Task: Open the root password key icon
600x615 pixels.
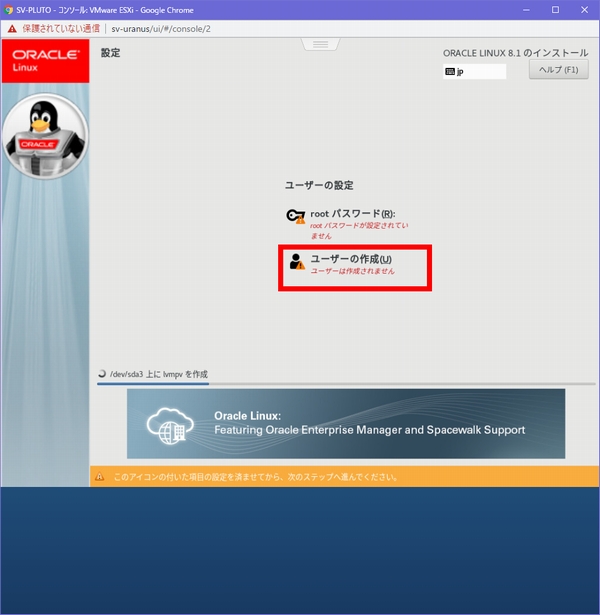Action: [x=295, y=216]
